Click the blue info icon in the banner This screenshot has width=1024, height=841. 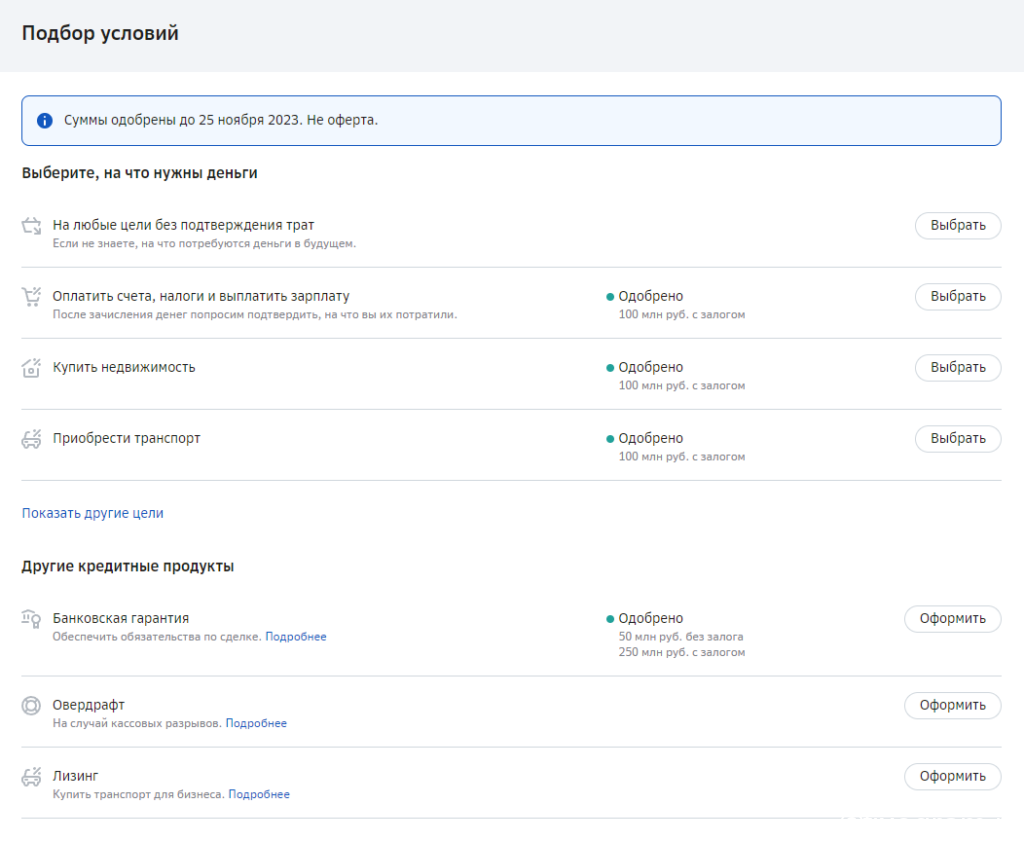[x=44, y=120]
